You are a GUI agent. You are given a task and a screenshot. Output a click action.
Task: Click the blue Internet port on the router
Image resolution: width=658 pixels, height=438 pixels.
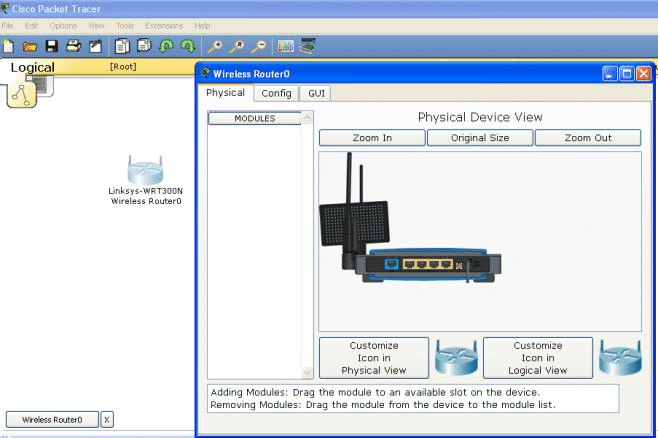pyautogui.click(x=391, y=264)
